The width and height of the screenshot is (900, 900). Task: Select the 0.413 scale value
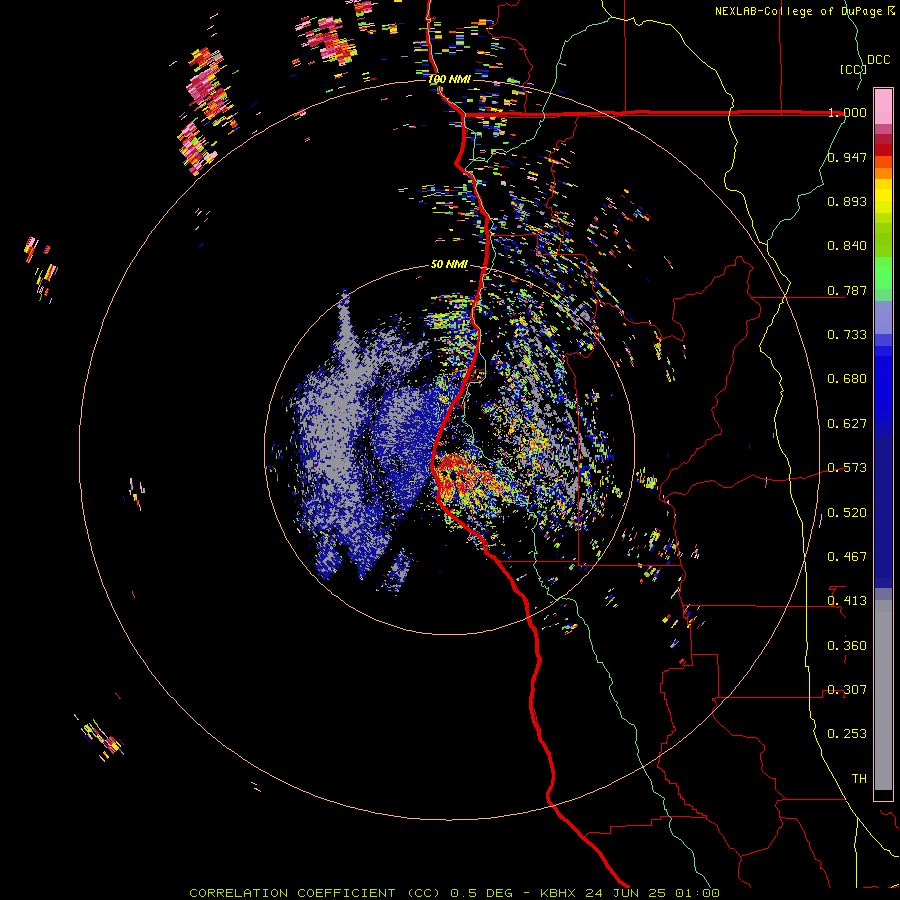[847, 601]
